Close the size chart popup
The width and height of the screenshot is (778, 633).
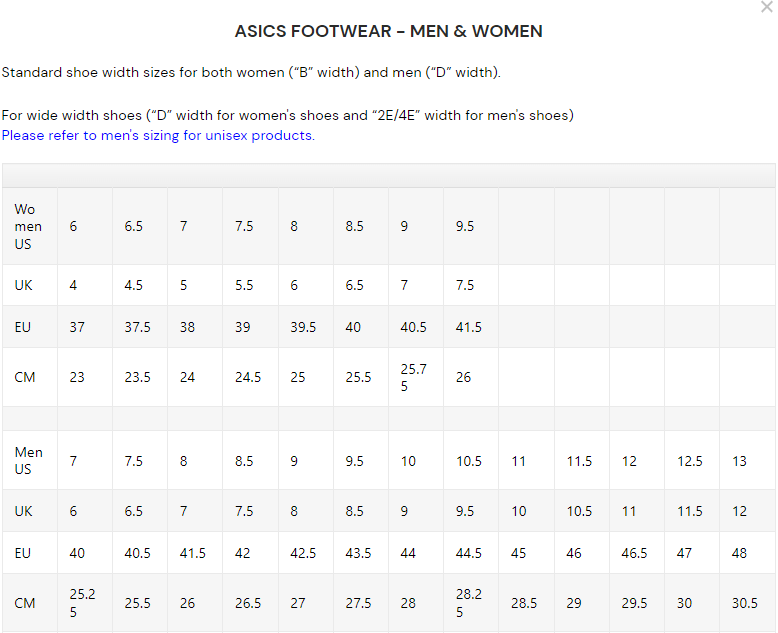(x=766, y=8)
